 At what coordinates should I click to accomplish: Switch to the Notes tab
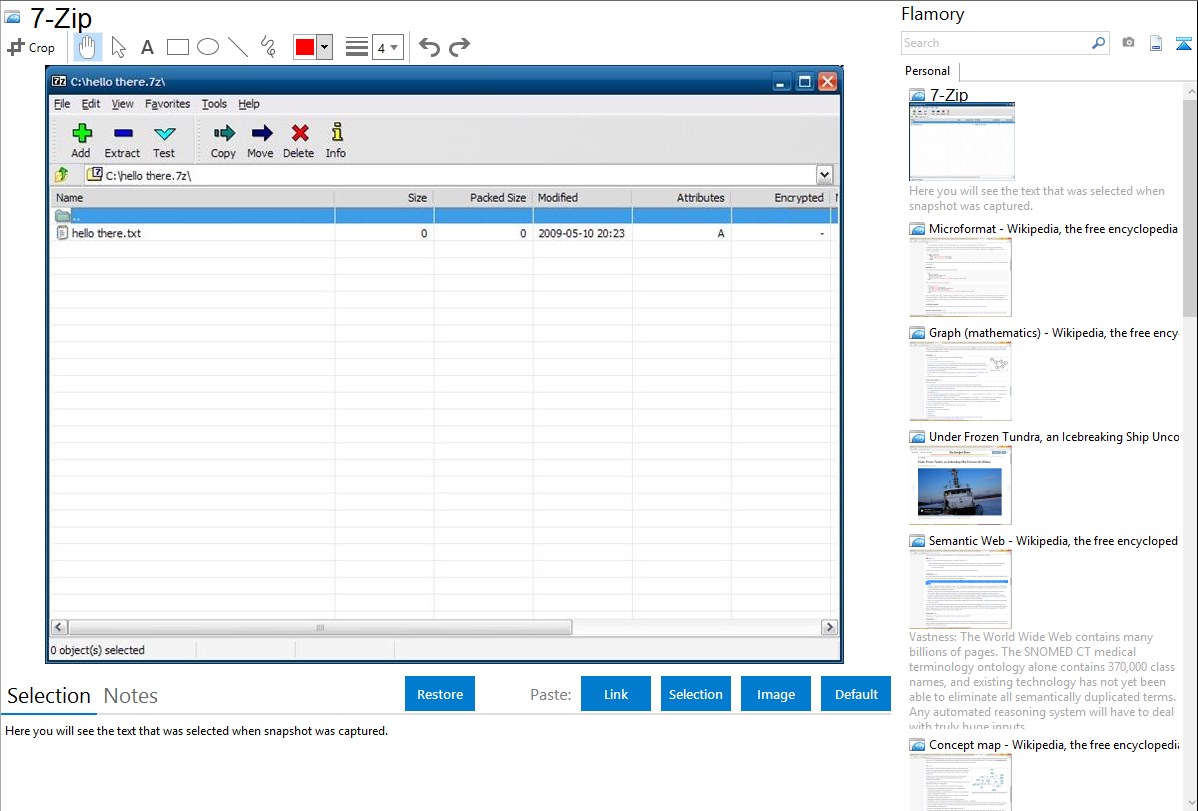click(x=131, y=696)
